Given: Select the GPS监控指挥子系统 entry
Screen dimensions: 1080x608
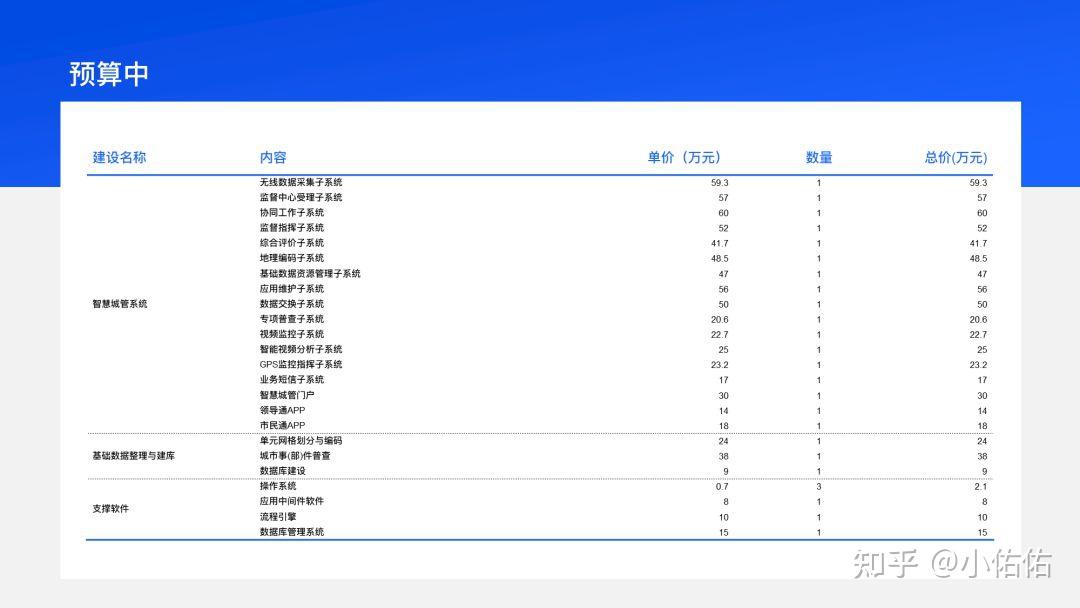Looking at the screenshot, I should pos(301,365).
